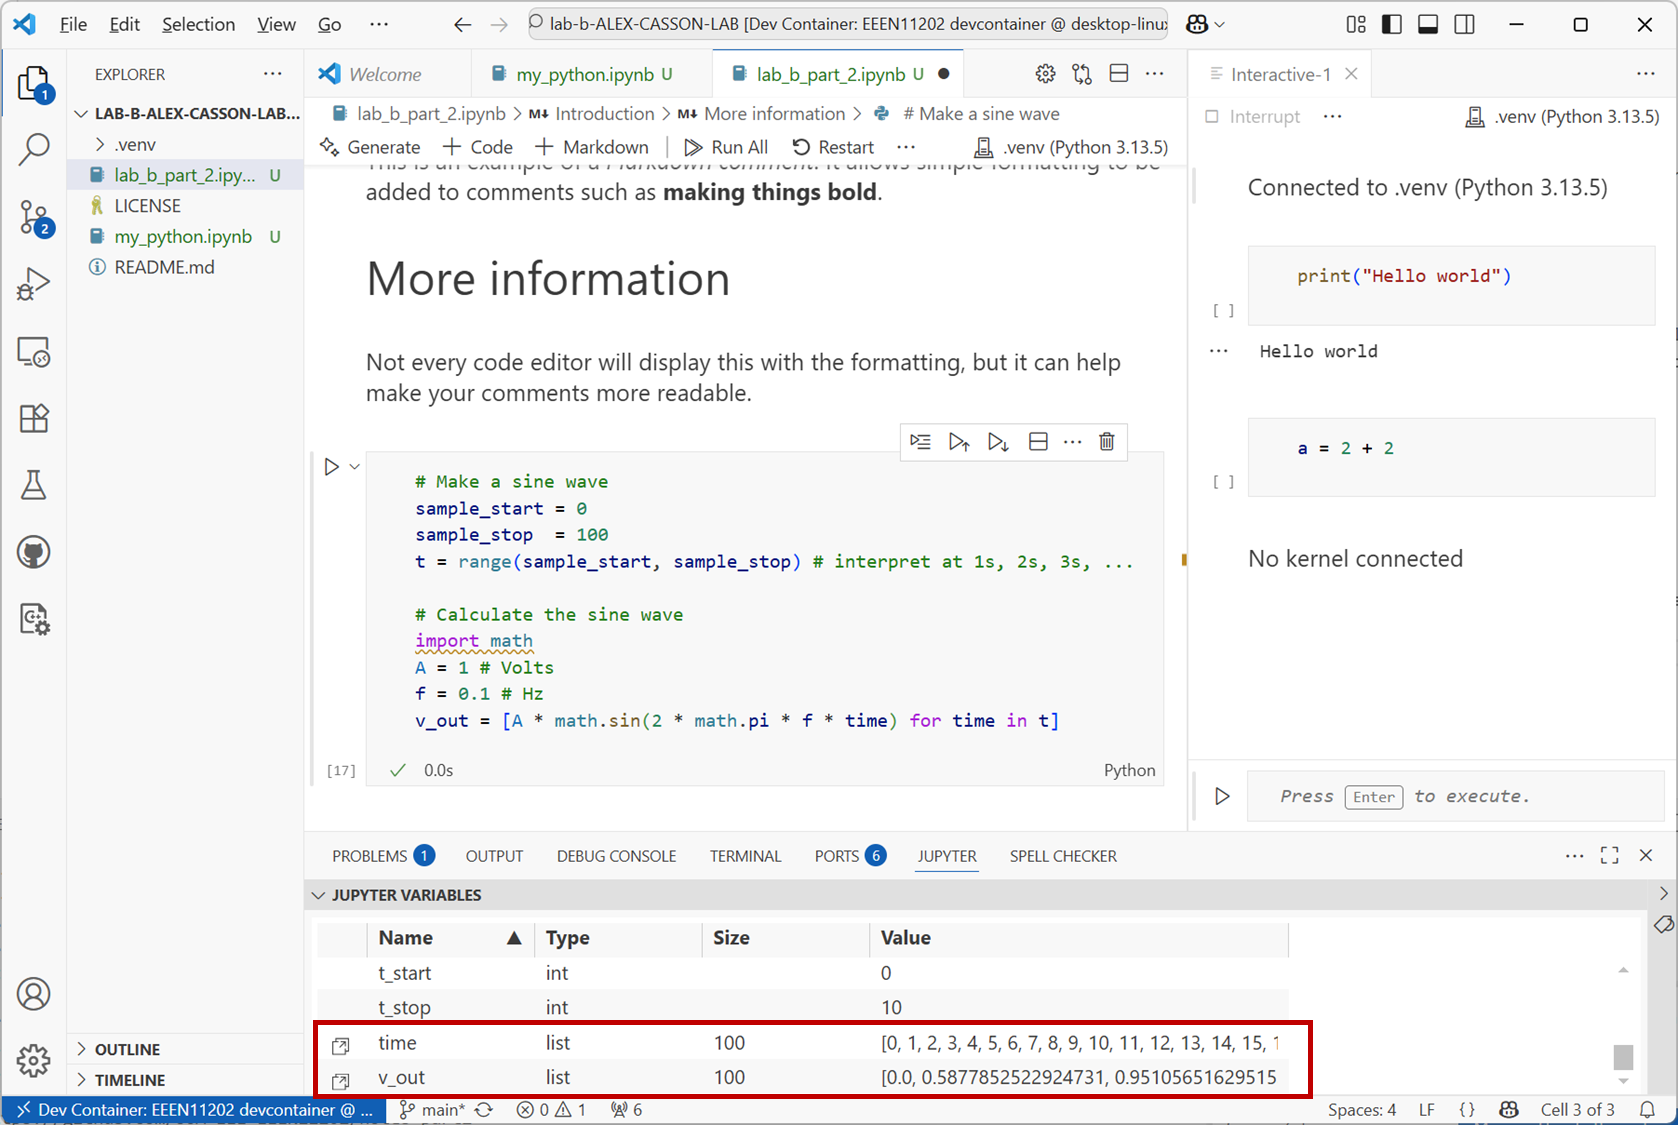Run the sine wave code cell

[332, 467]
